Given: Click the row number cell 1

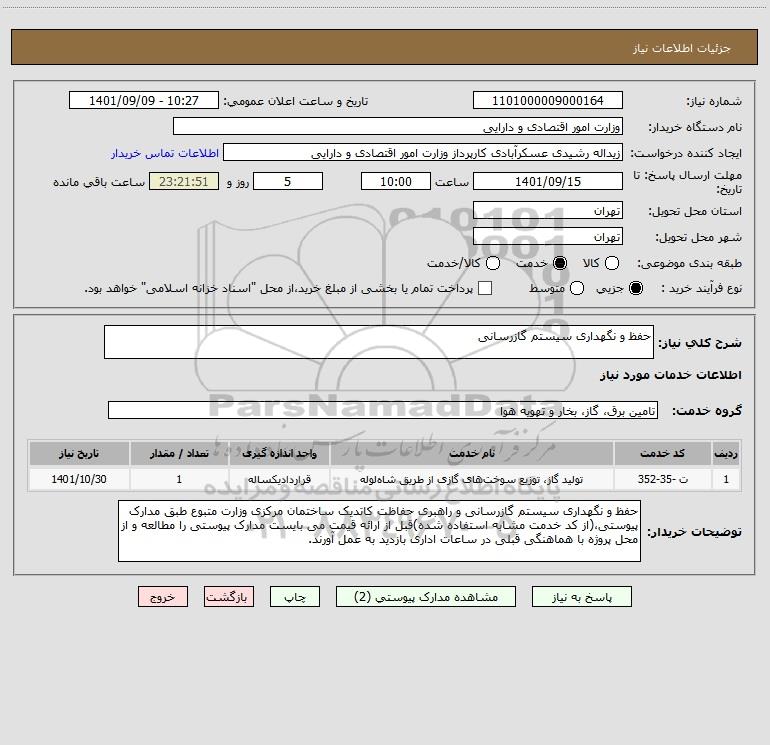Looking at the screenshot, I should 726,479.
